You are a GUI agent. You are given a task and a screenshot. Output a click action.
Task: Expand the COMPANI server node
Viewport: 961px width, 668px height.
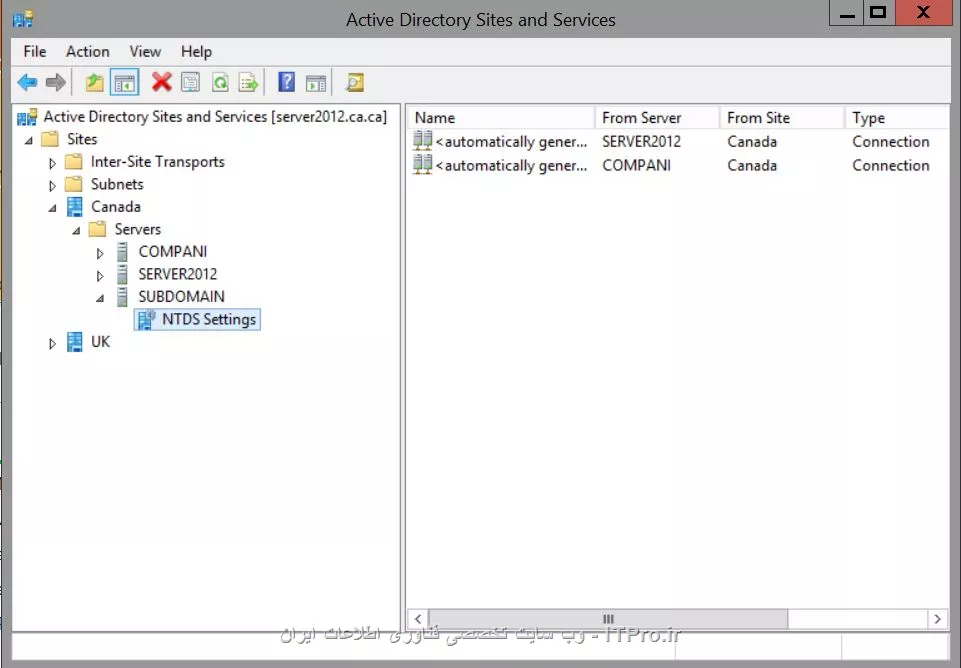click(x=100, y=253)
